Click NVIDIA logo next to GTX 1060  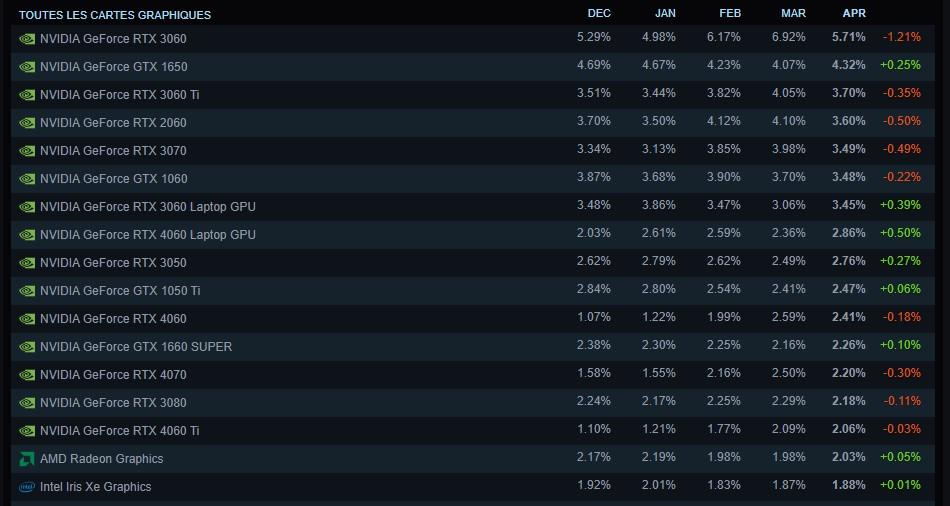pos(27,179)
